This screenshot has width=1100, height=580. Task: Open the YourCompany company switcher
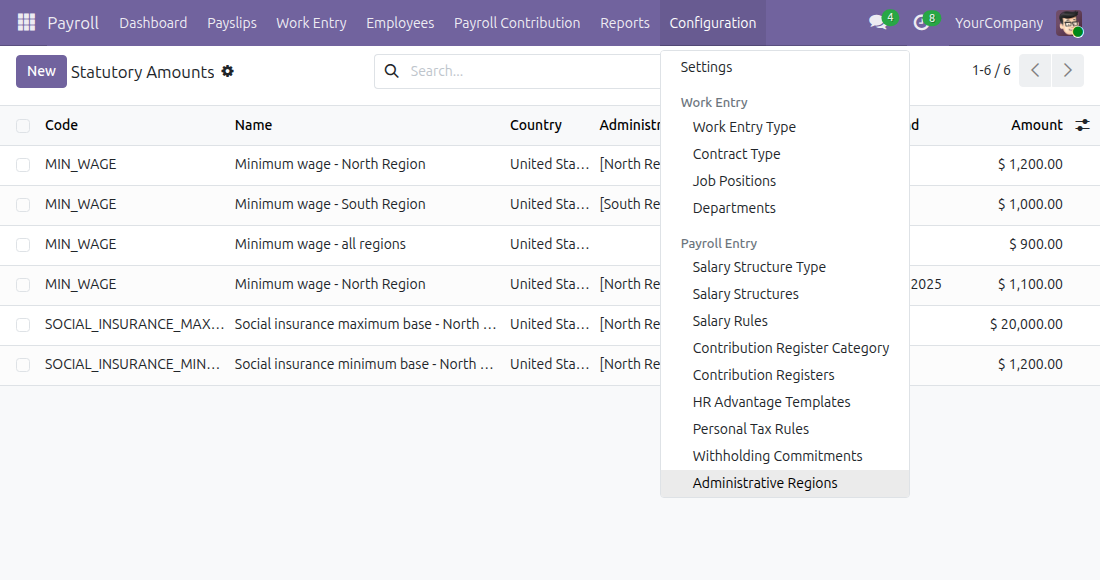point(999,22)
